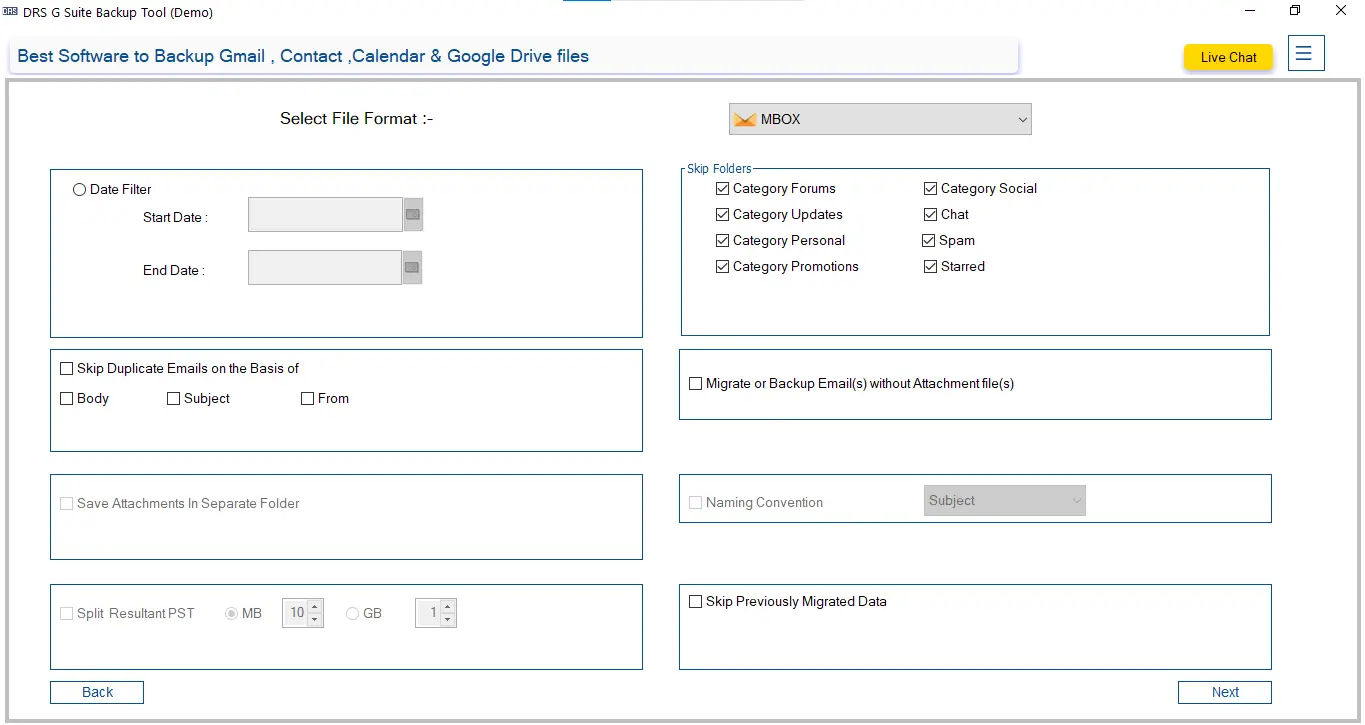The width and height of the screenshot is (1365, 725).
Task: Click the End Date input field
Action: pos(325,267)
